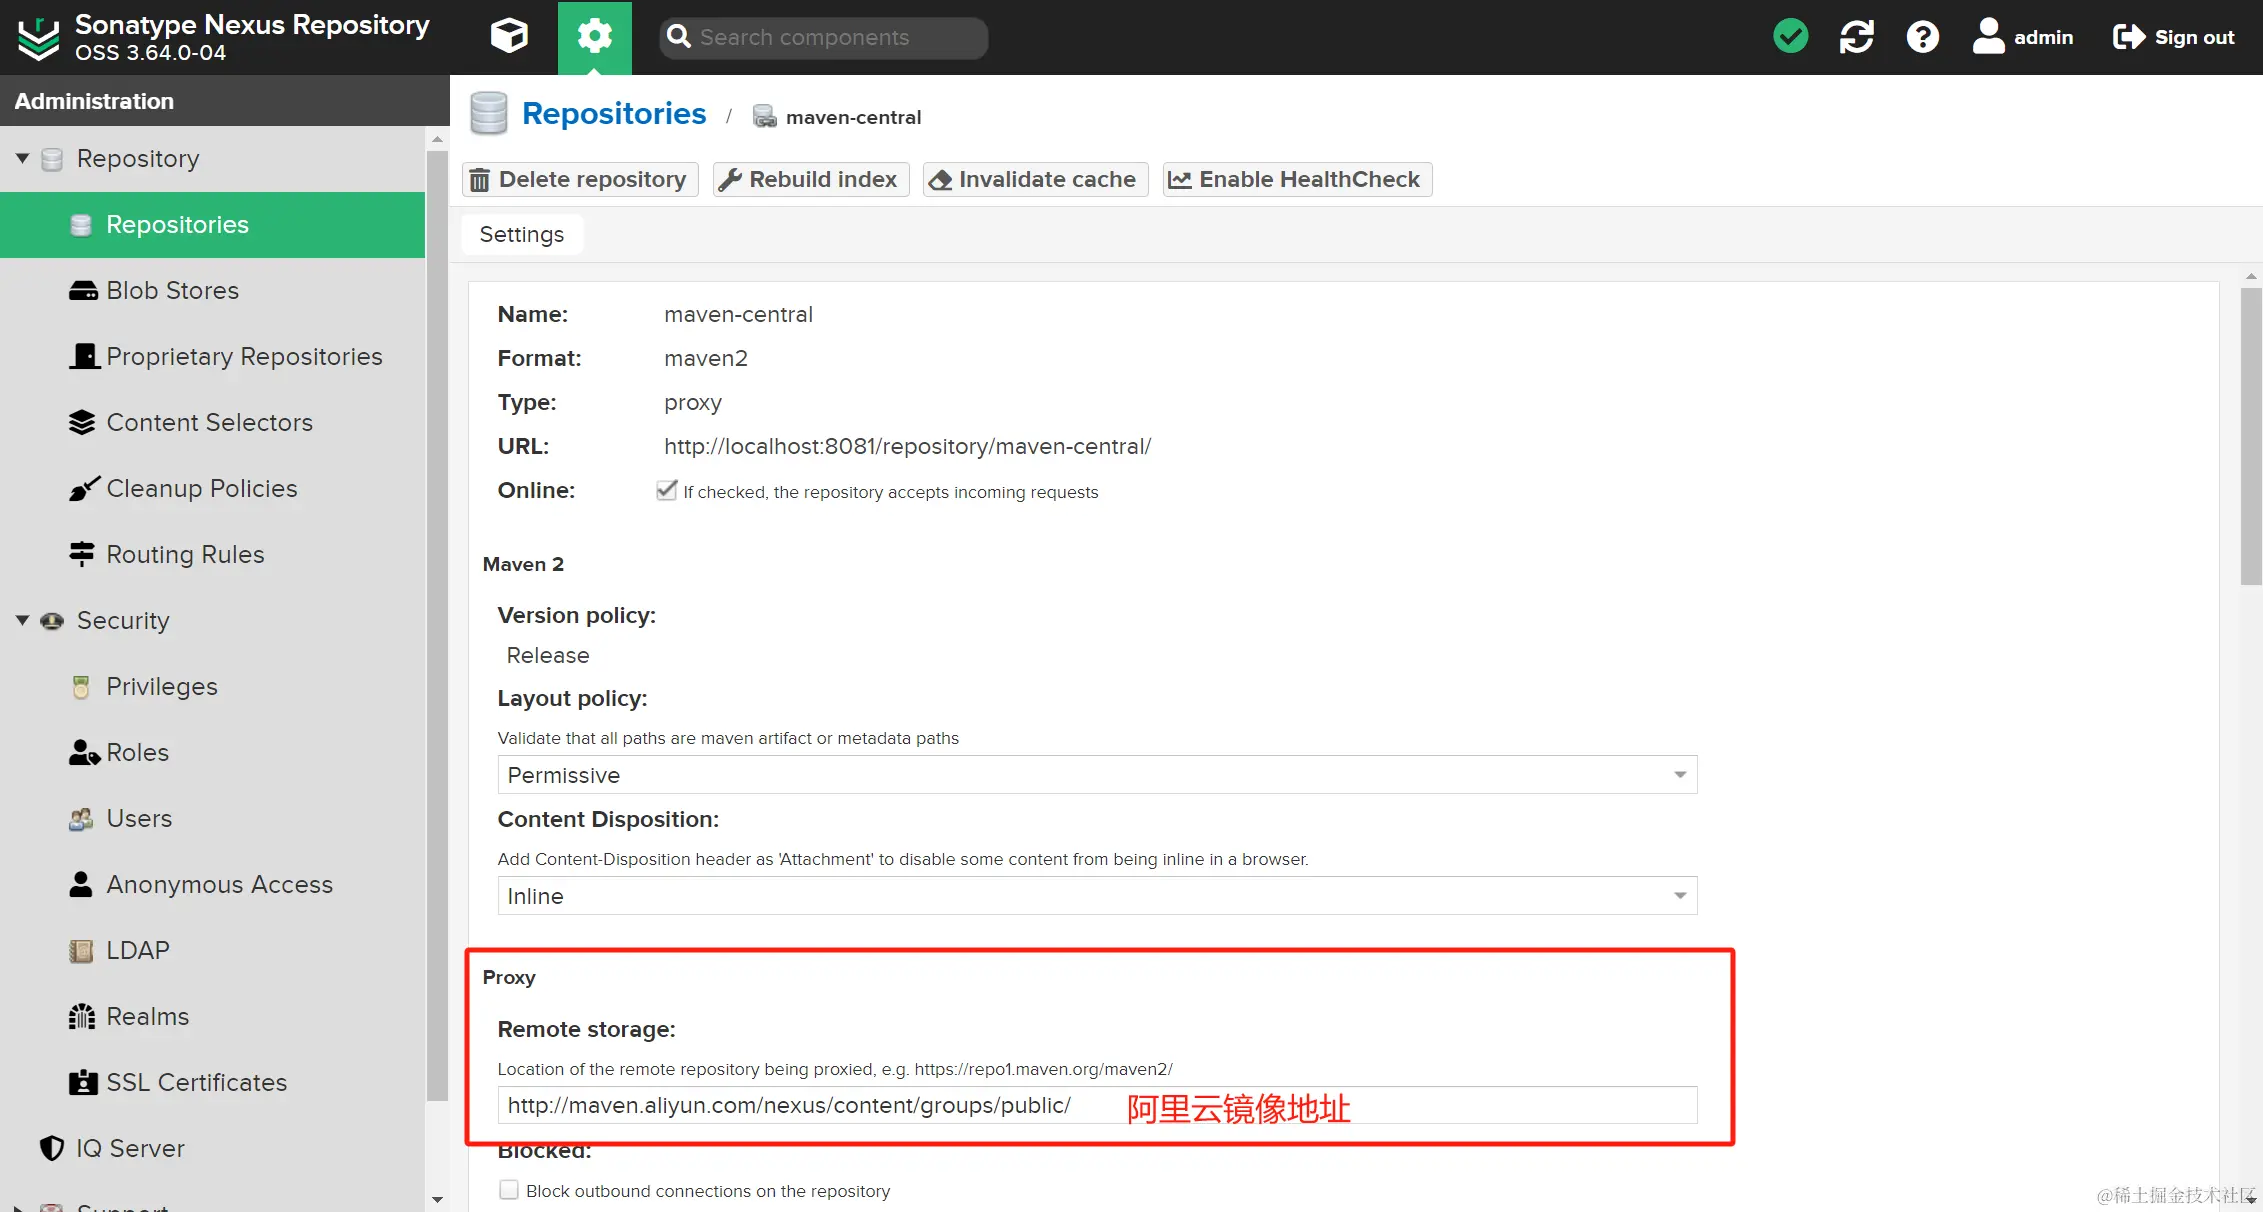Open Blob Stores in sidebar
The height and width of the screenshot is (1212, 2263).
coord(172,290)
